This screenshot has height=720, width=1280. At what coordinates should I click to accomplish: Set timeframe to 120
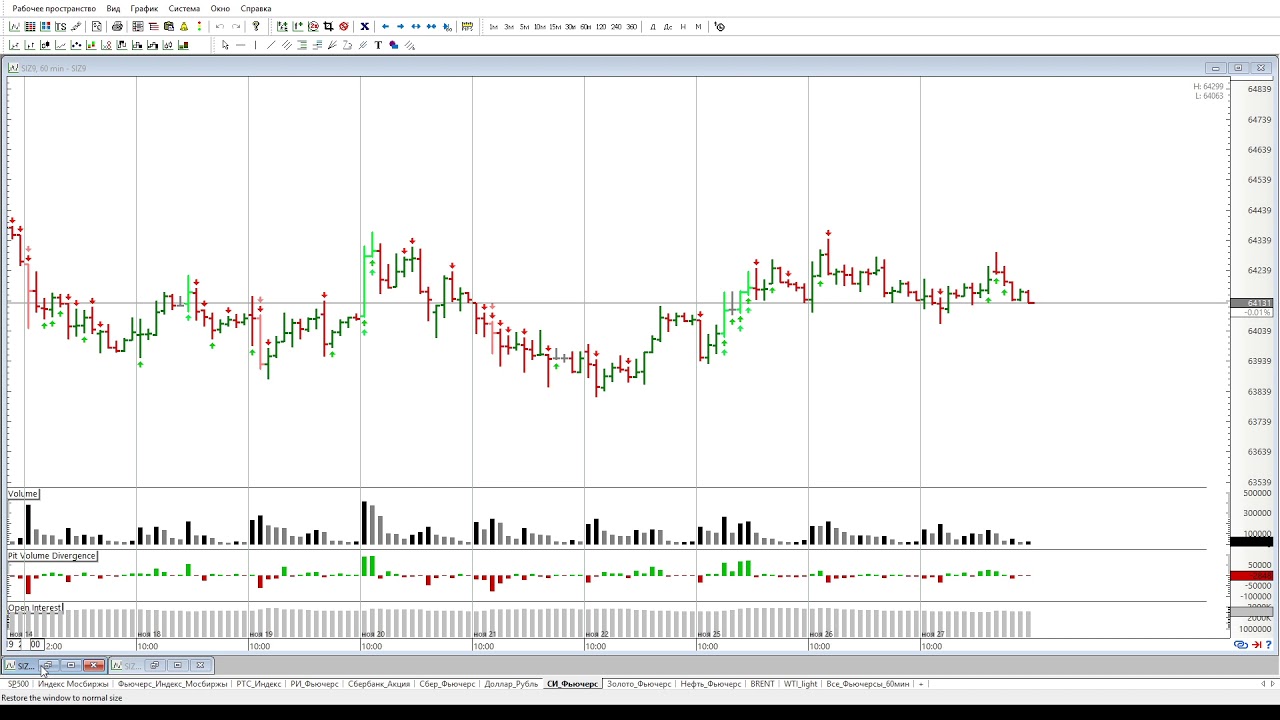(x=601, y=27)
